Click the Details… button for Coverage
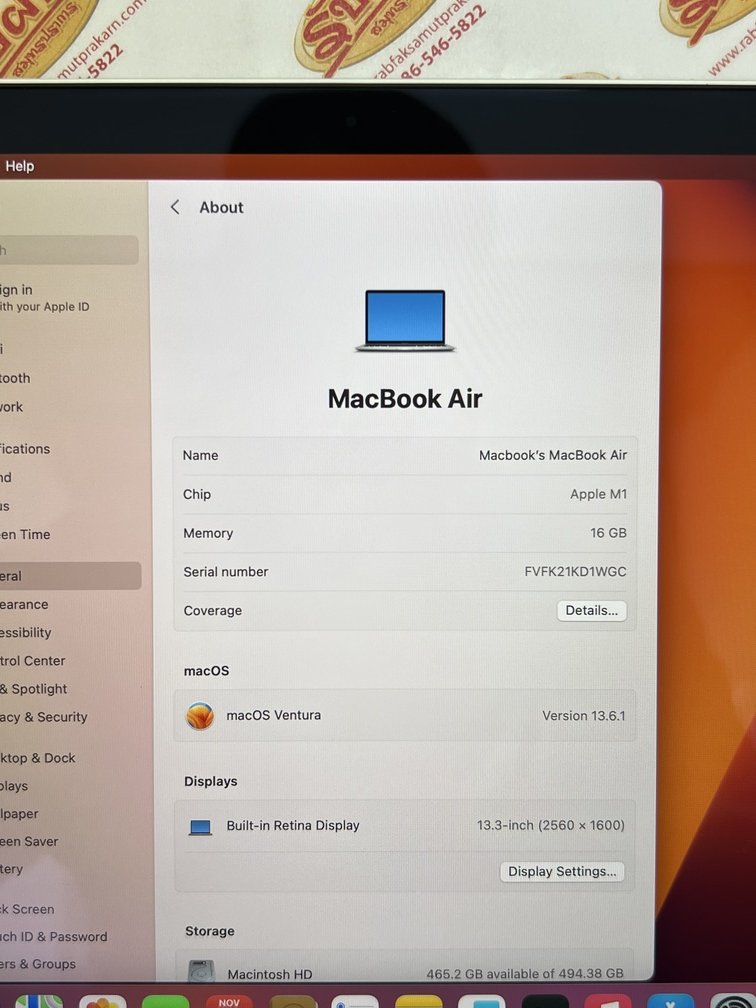This screenshot has width=756, height=1008. [591, 611]
